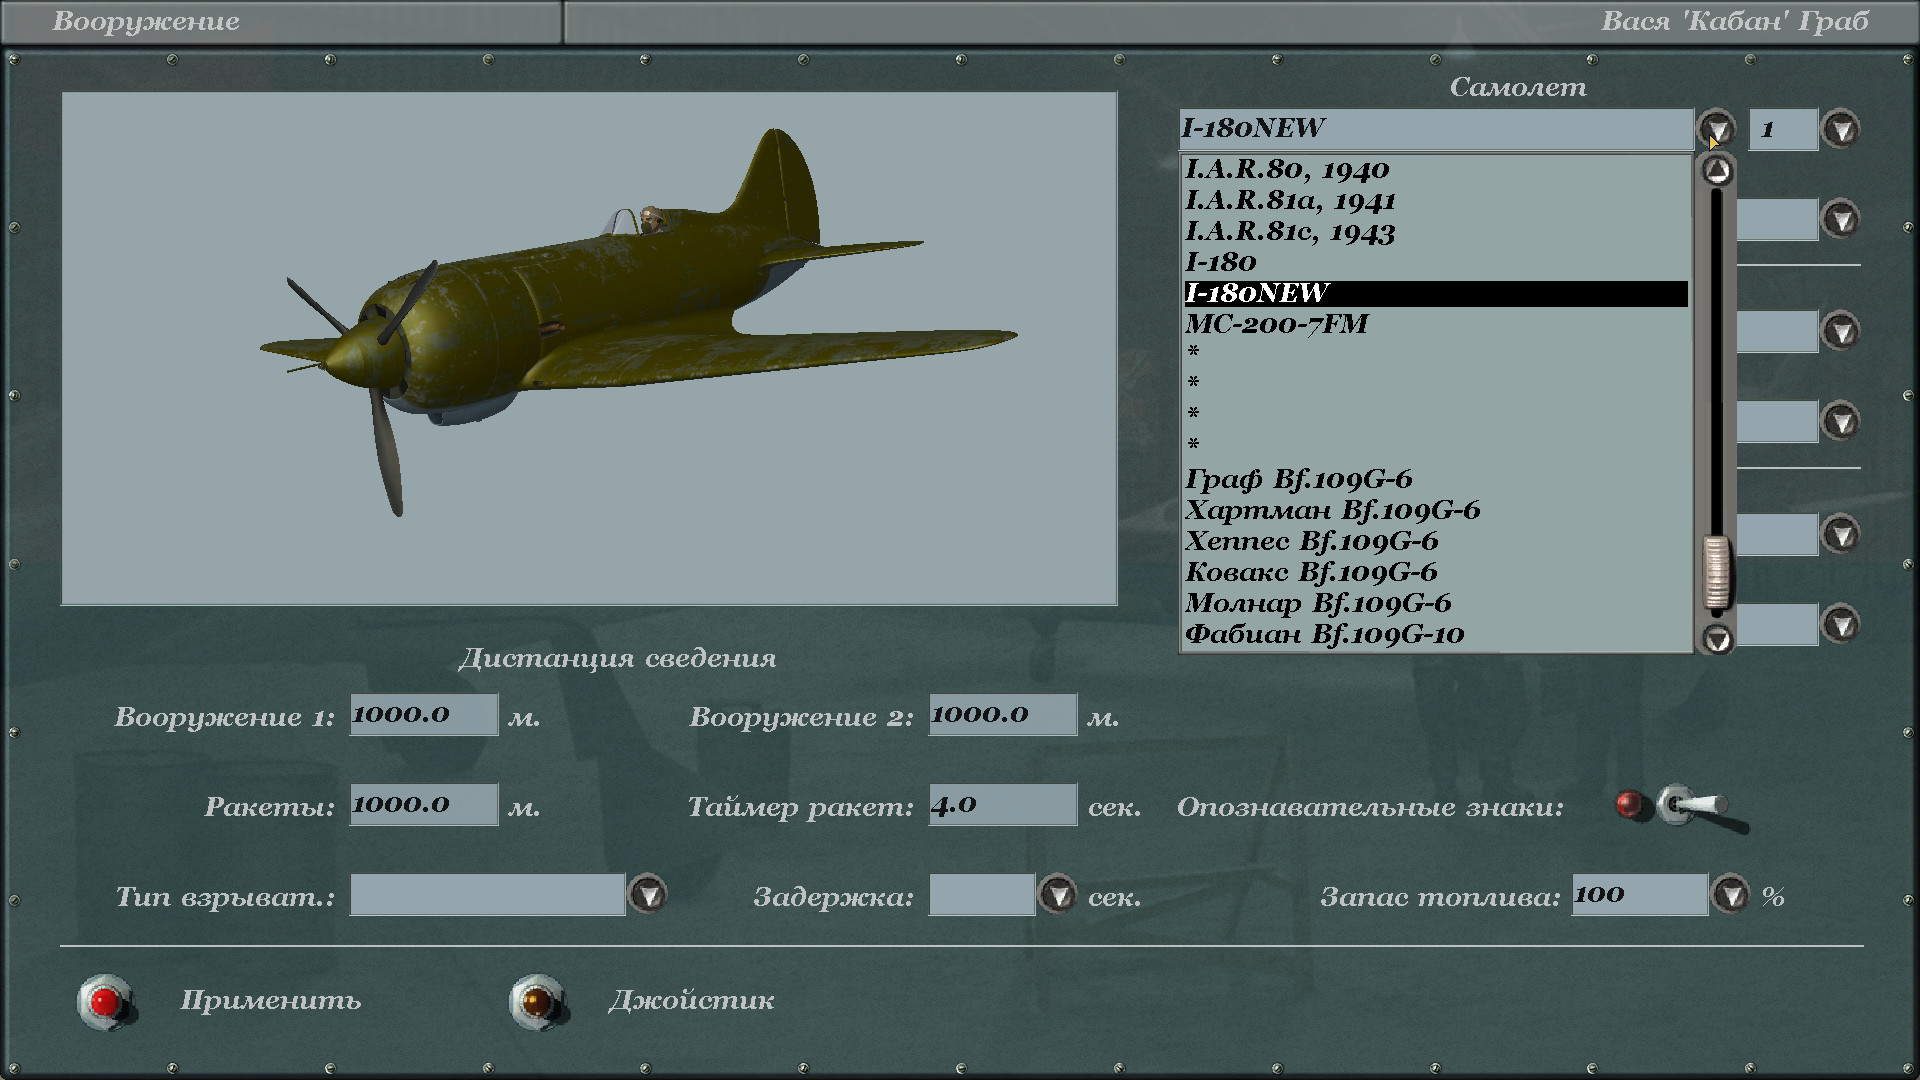Click the Применить label

[x=270, y=1001]
